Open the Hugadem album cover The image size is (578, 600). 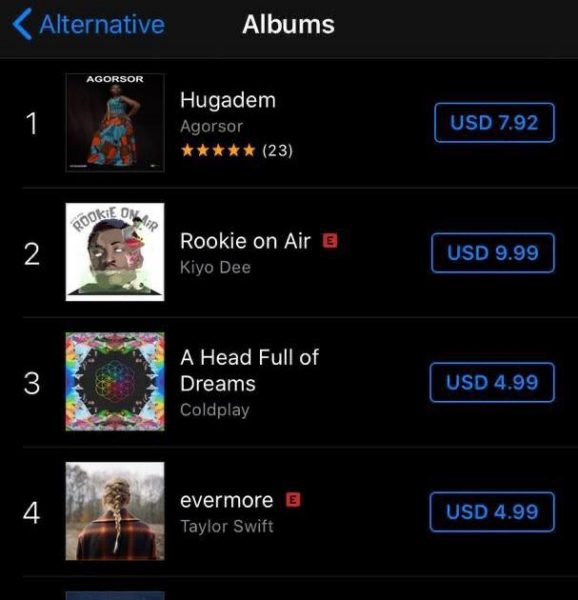pos(115,122)
